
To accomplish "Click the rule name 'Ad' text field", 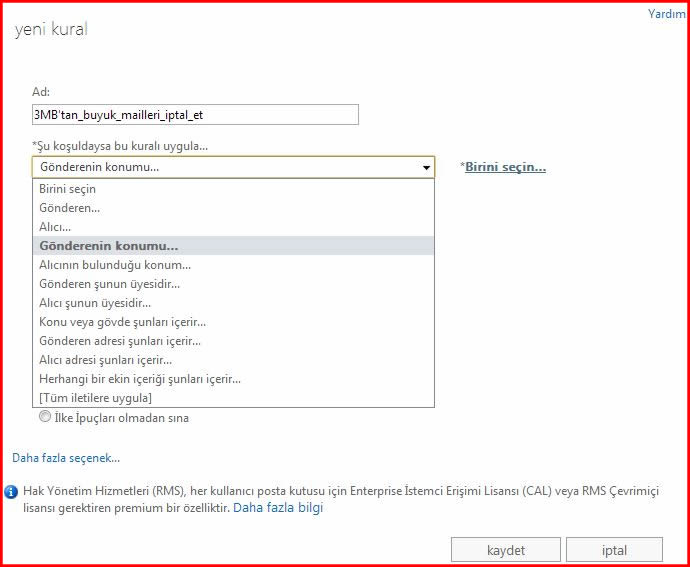I will pos(195,115).
